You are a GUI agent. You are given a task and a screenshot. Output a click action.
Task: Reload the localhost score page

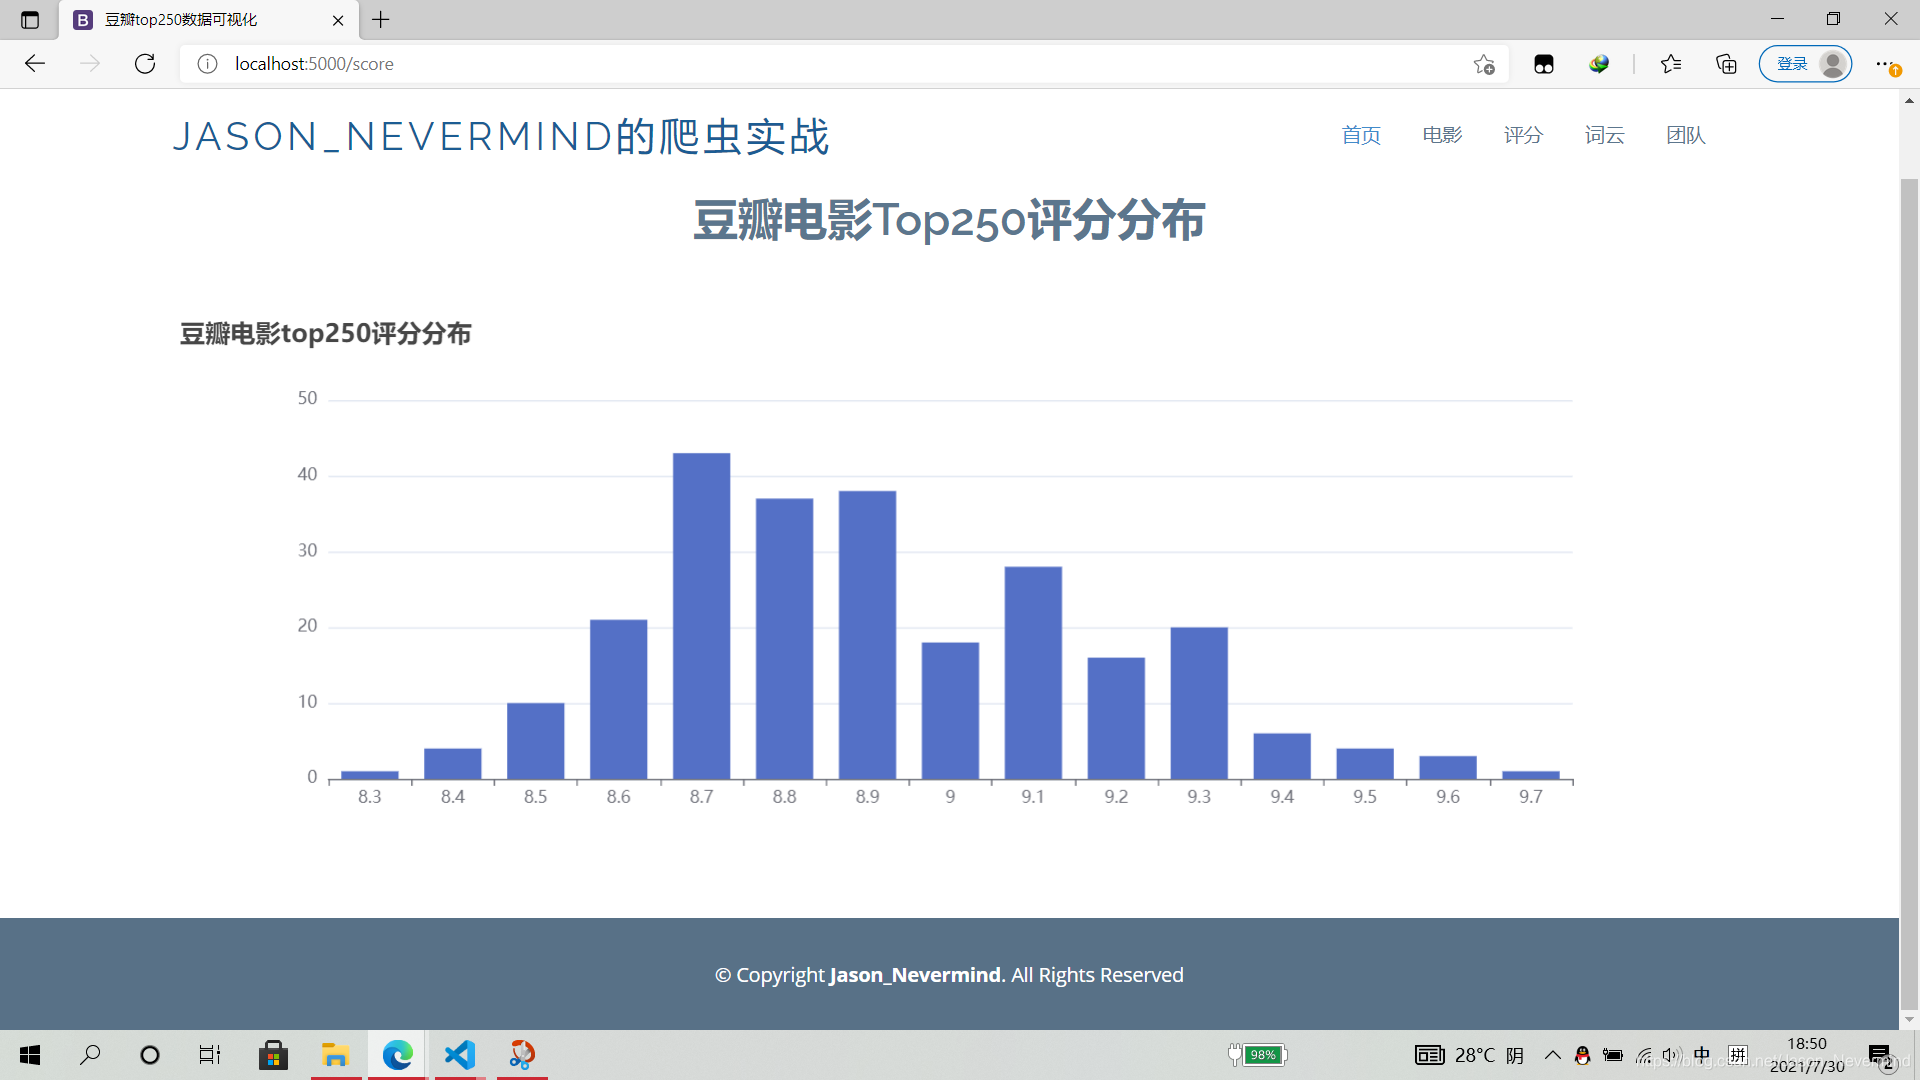pyautogui.click(x=145, y=64)
